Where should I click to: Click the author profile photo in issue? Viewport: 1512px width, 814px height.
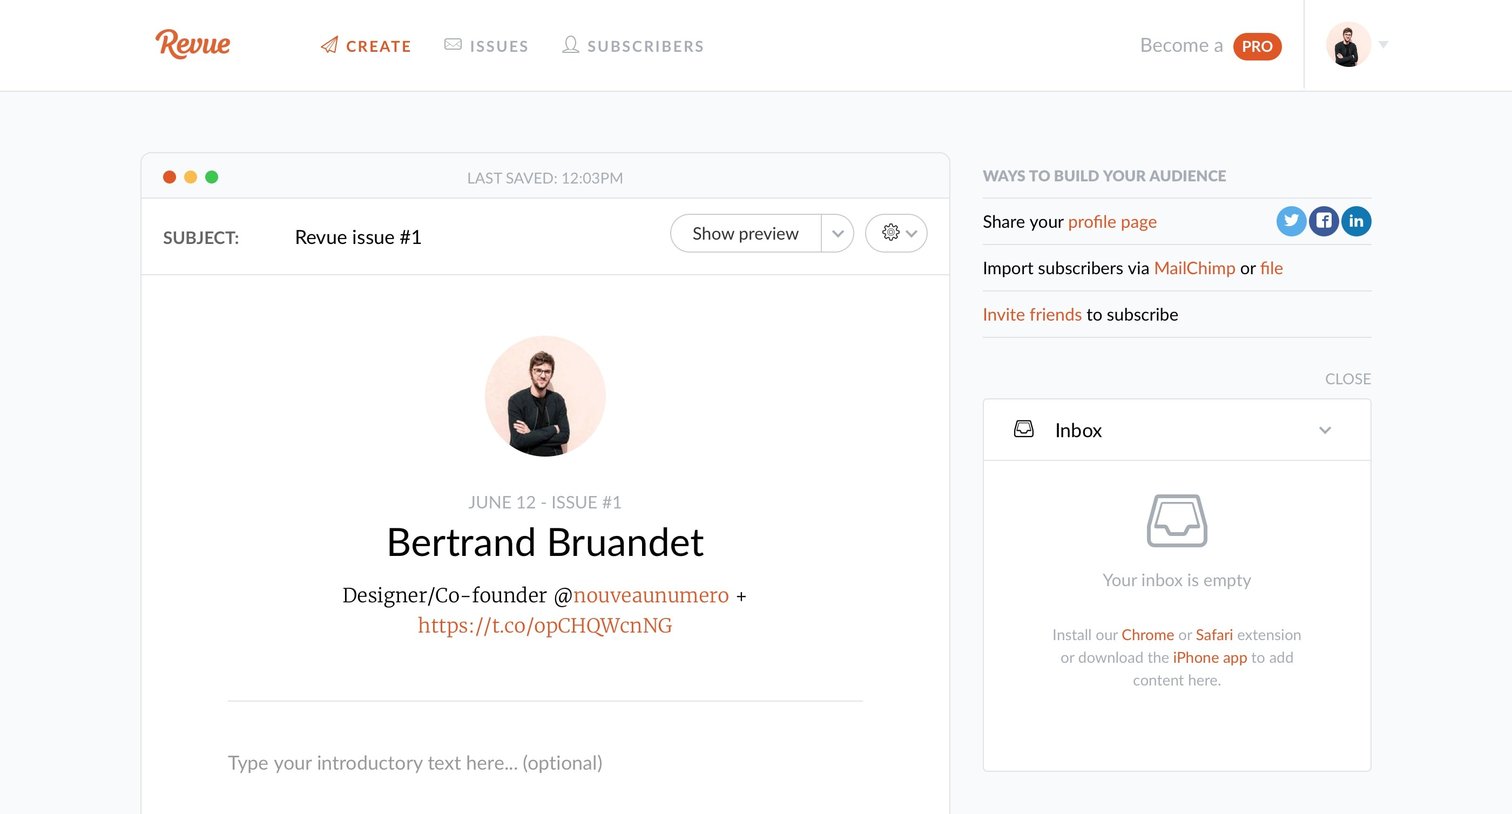click(545, 396)
